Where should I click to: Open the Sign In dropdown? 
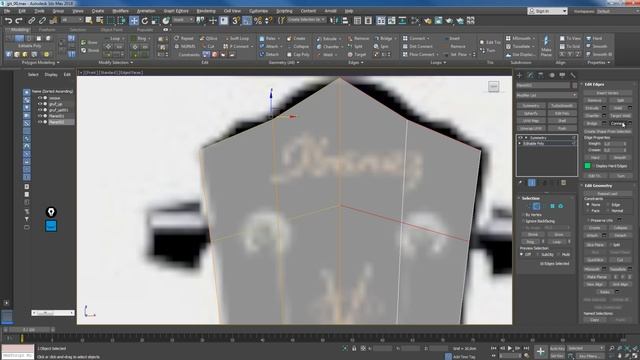click(x=547, y=11)
